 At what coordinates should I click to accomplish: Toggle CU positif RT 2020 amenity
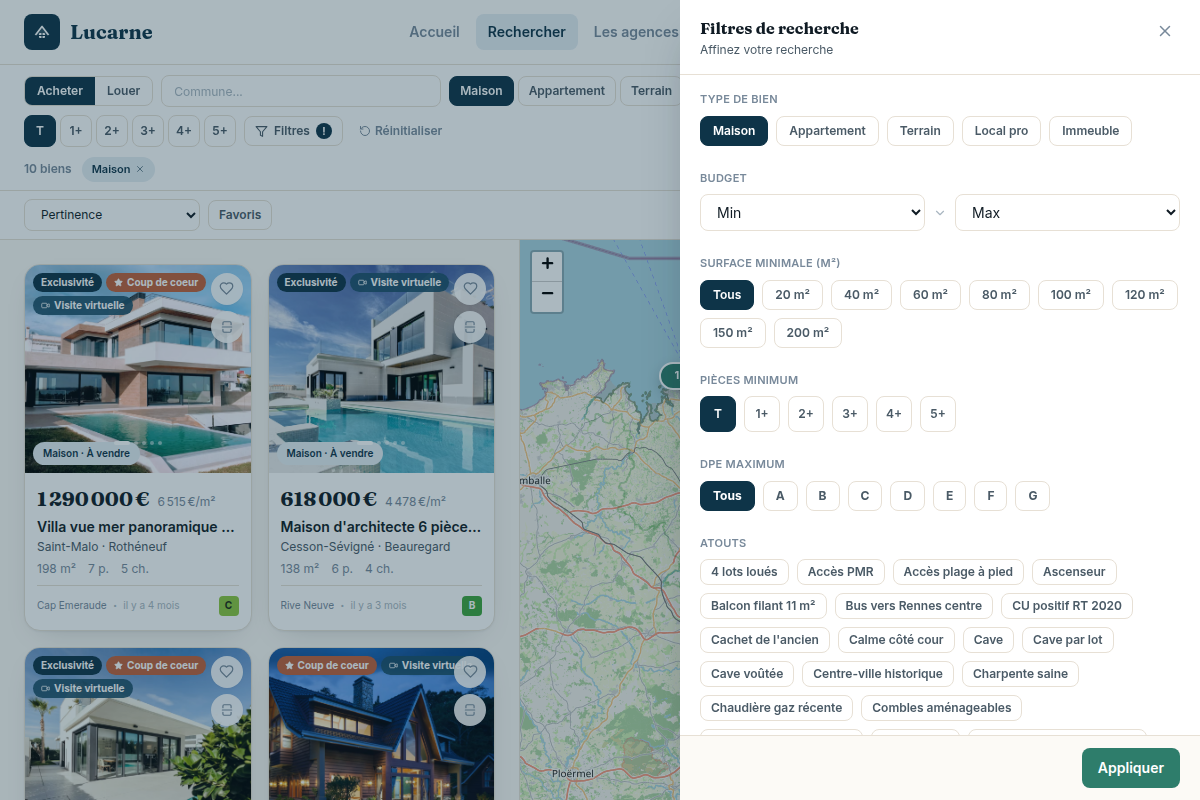[1067, 606]
